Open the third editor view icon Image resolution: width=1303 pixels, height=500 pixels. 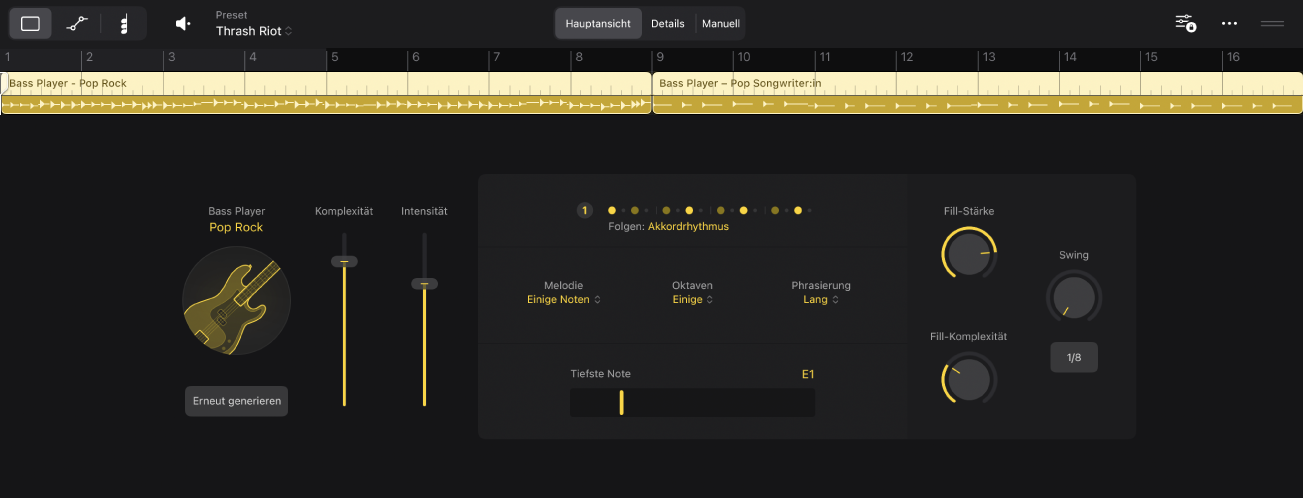(x=123, y=23)
